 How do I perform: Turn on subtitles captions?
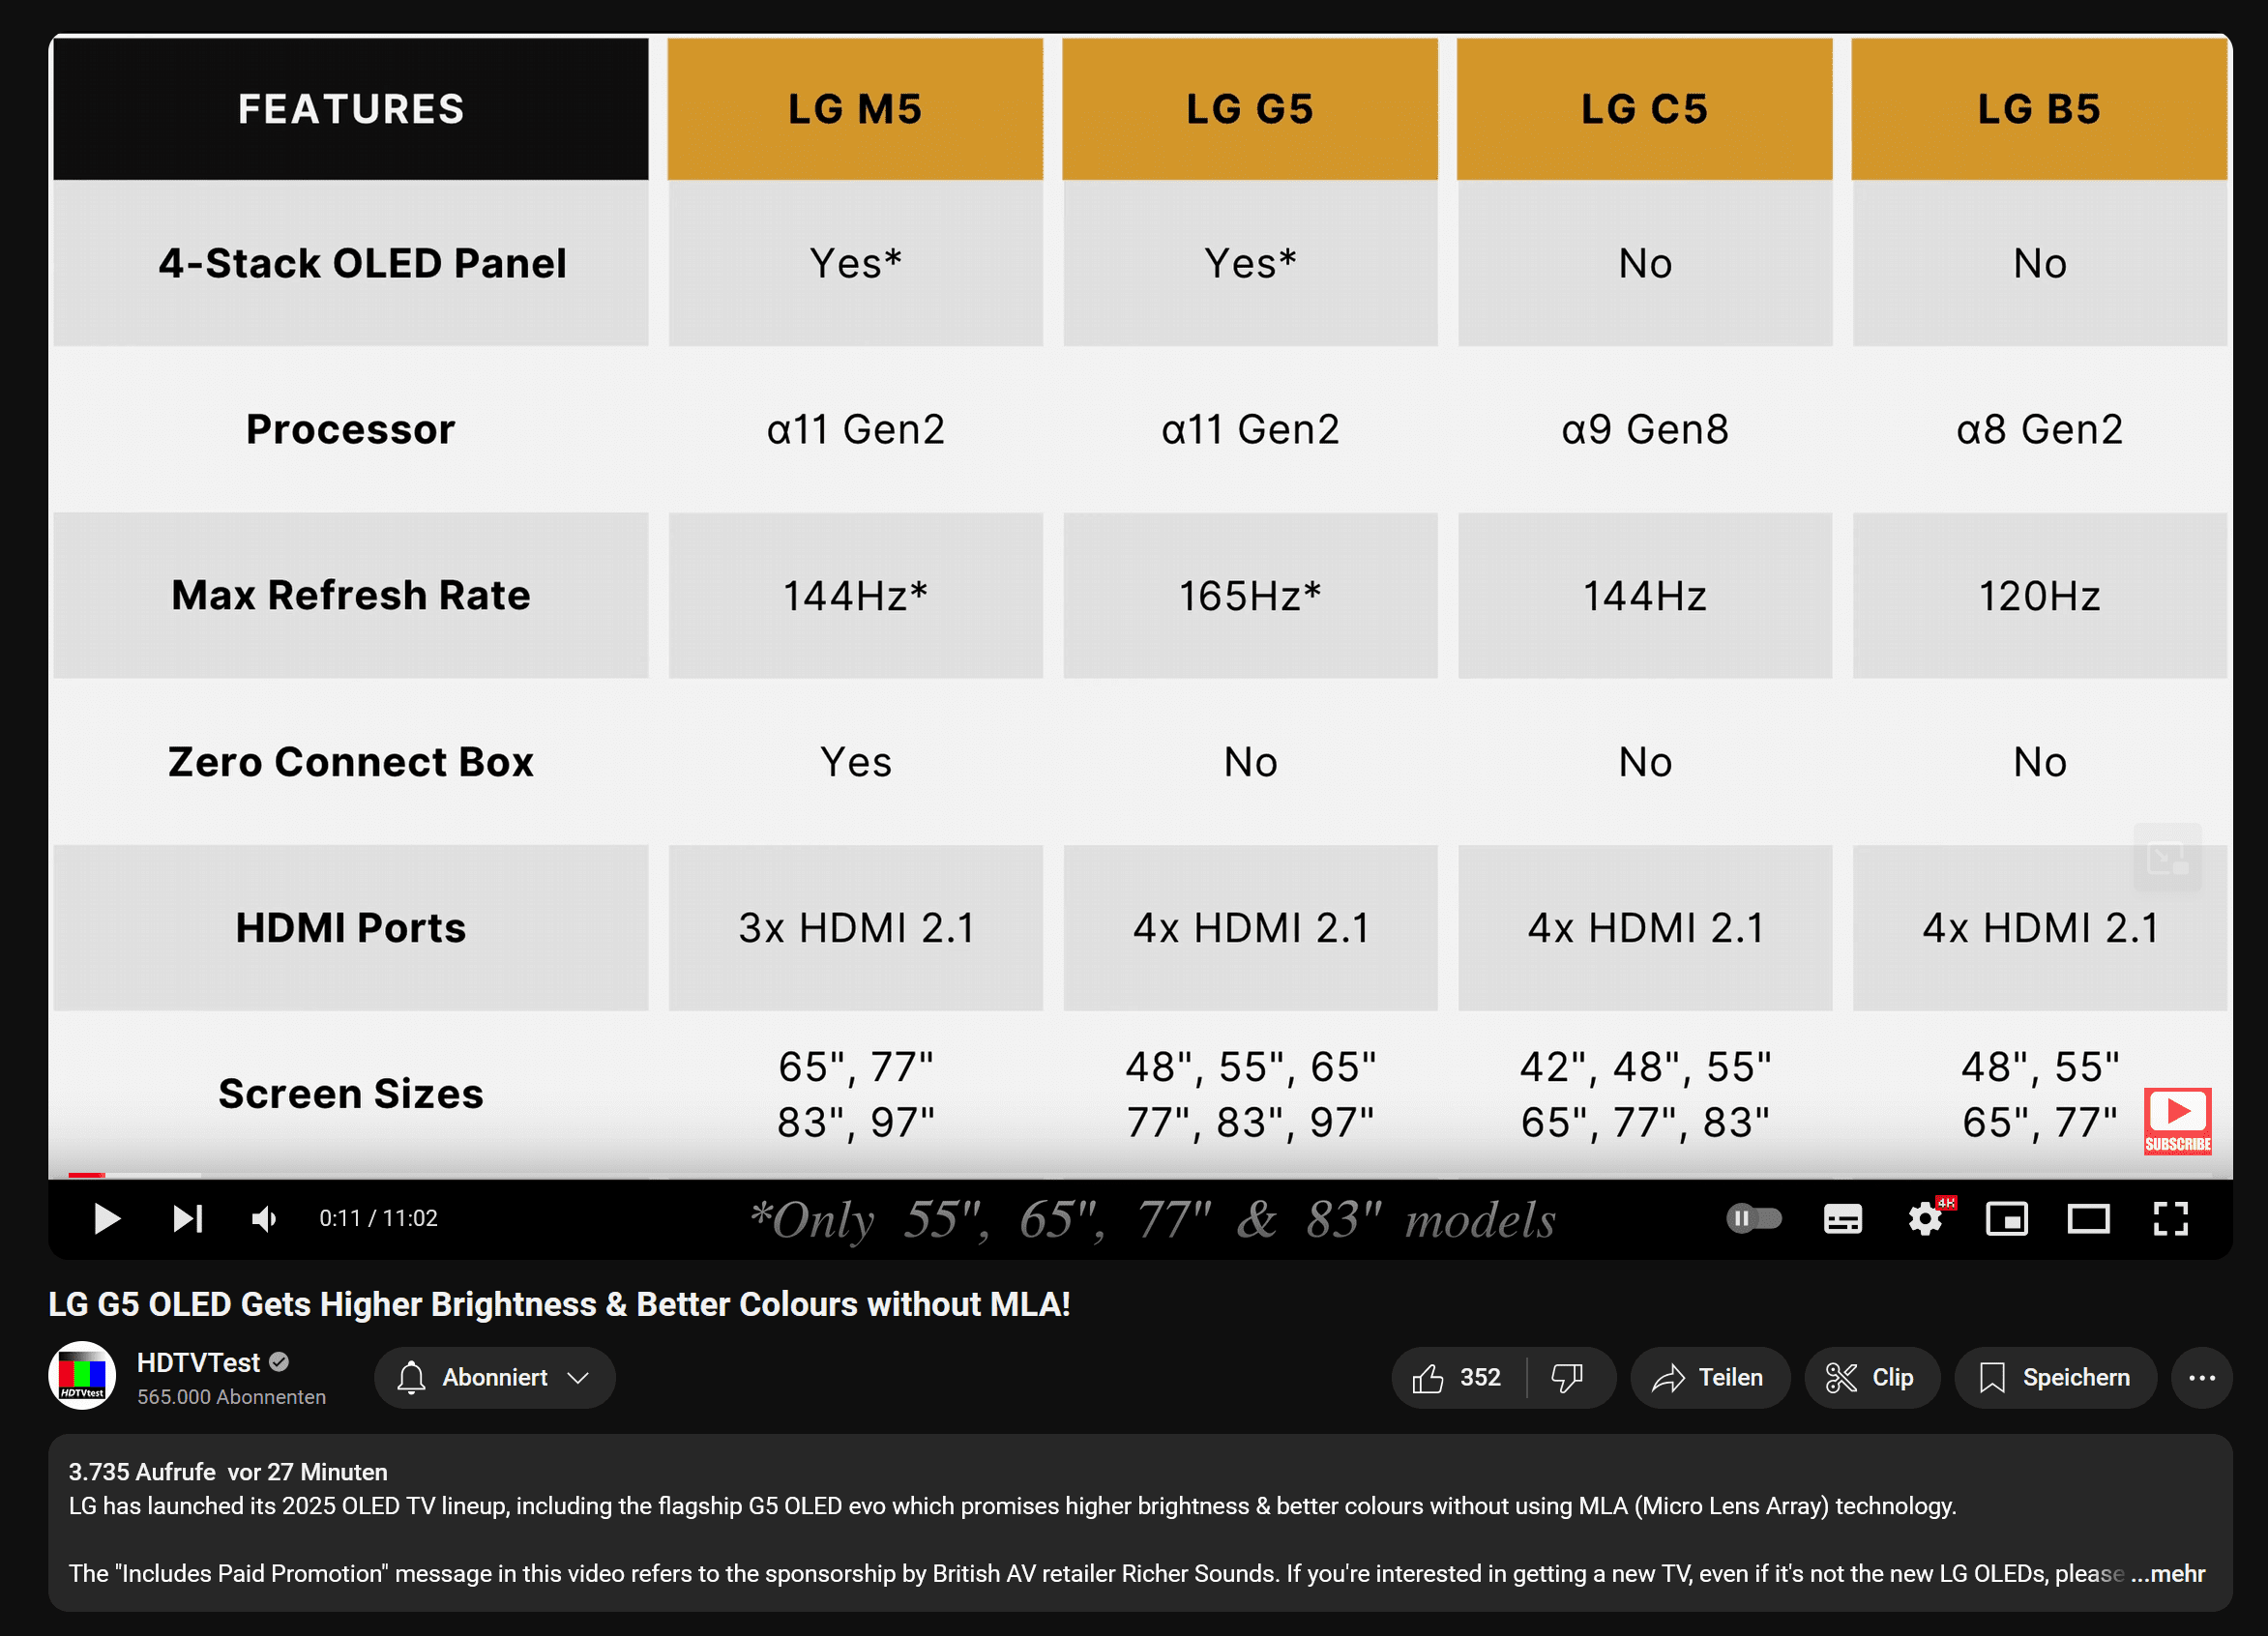click(1842, 1218)
